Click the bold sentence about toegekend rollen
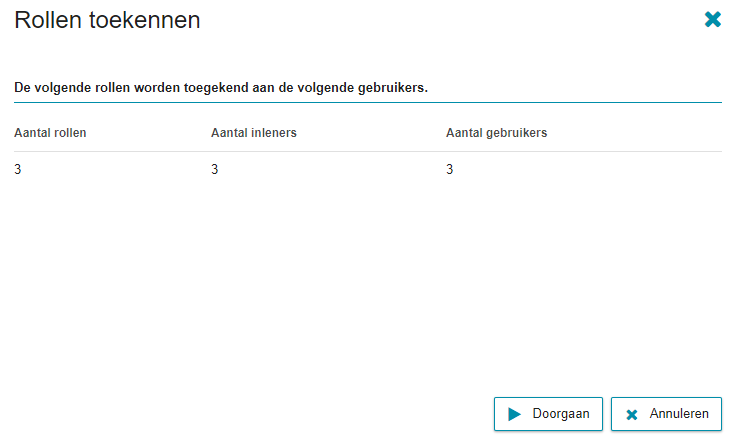This screenshot has width=735, height=446. 221,88
